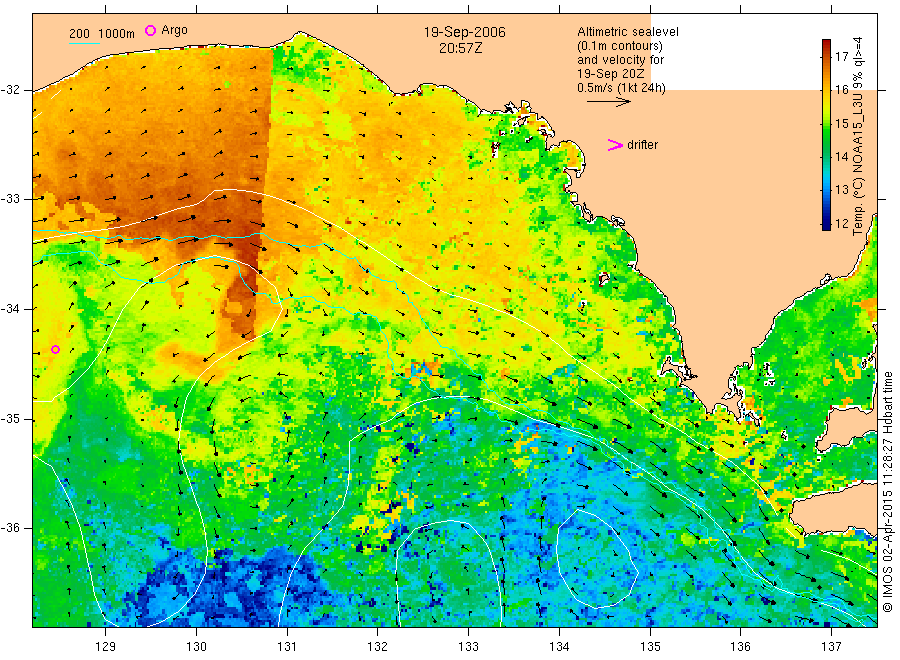
Task: Click the cyan 1000m isobath legend line
Action: [84, 43]
